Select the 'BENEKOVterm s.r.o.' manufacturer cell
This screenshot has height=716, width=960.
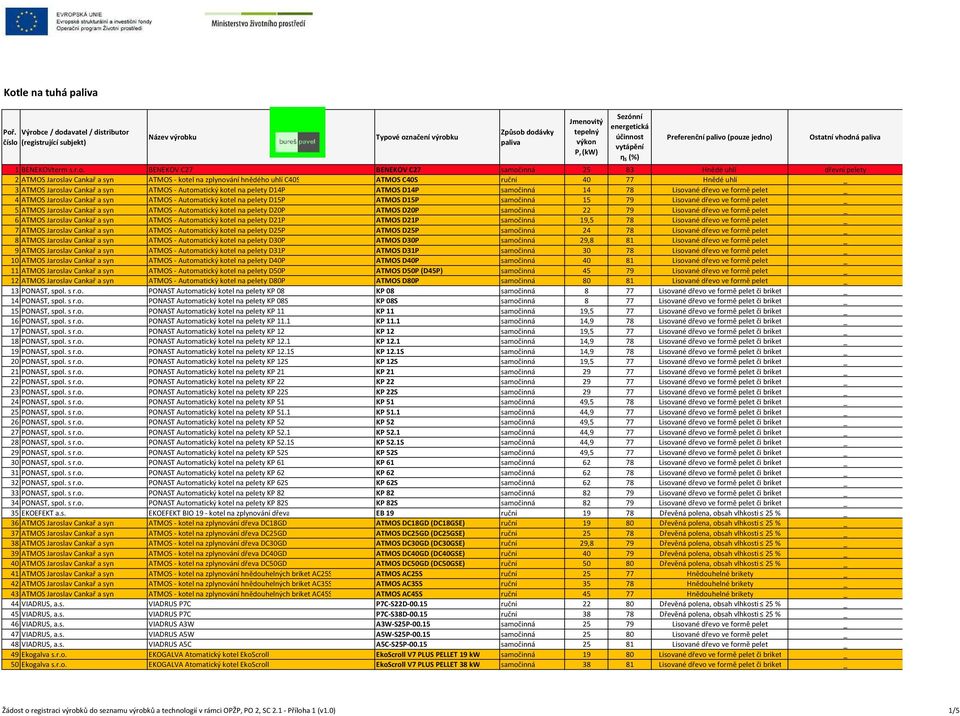83,170
